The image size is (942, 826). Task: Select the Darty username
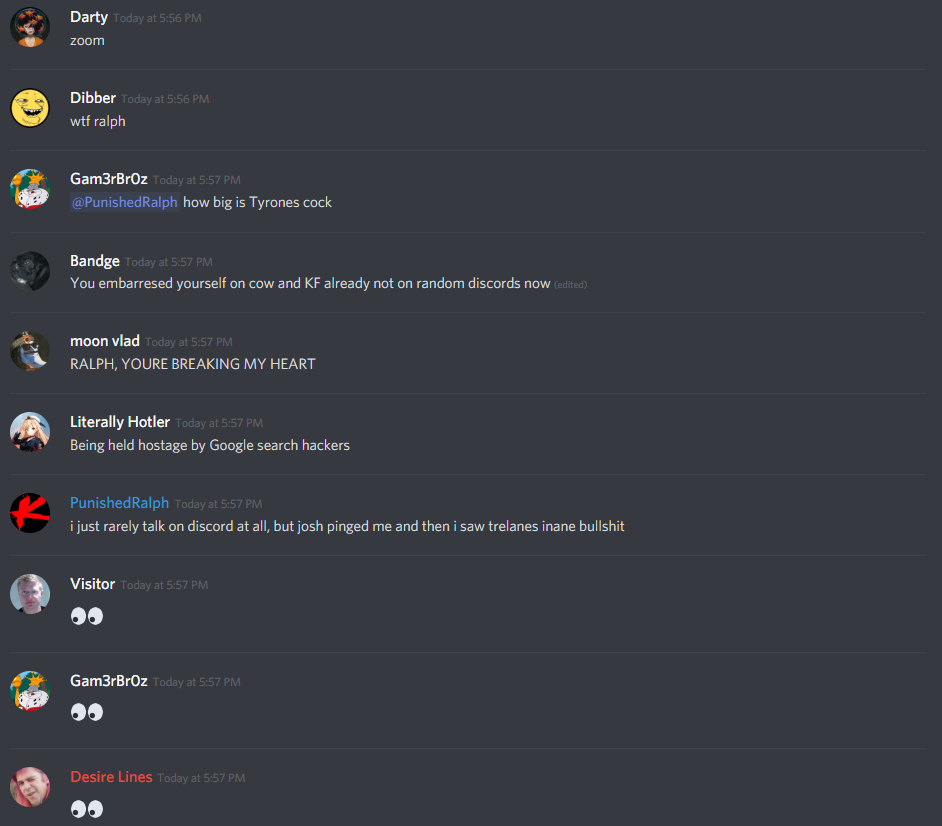click(89, 17)
